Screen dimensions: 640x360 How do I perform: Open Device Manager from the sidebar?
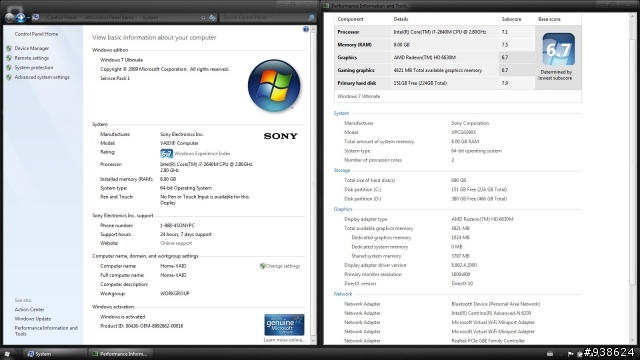pos(31,48)
